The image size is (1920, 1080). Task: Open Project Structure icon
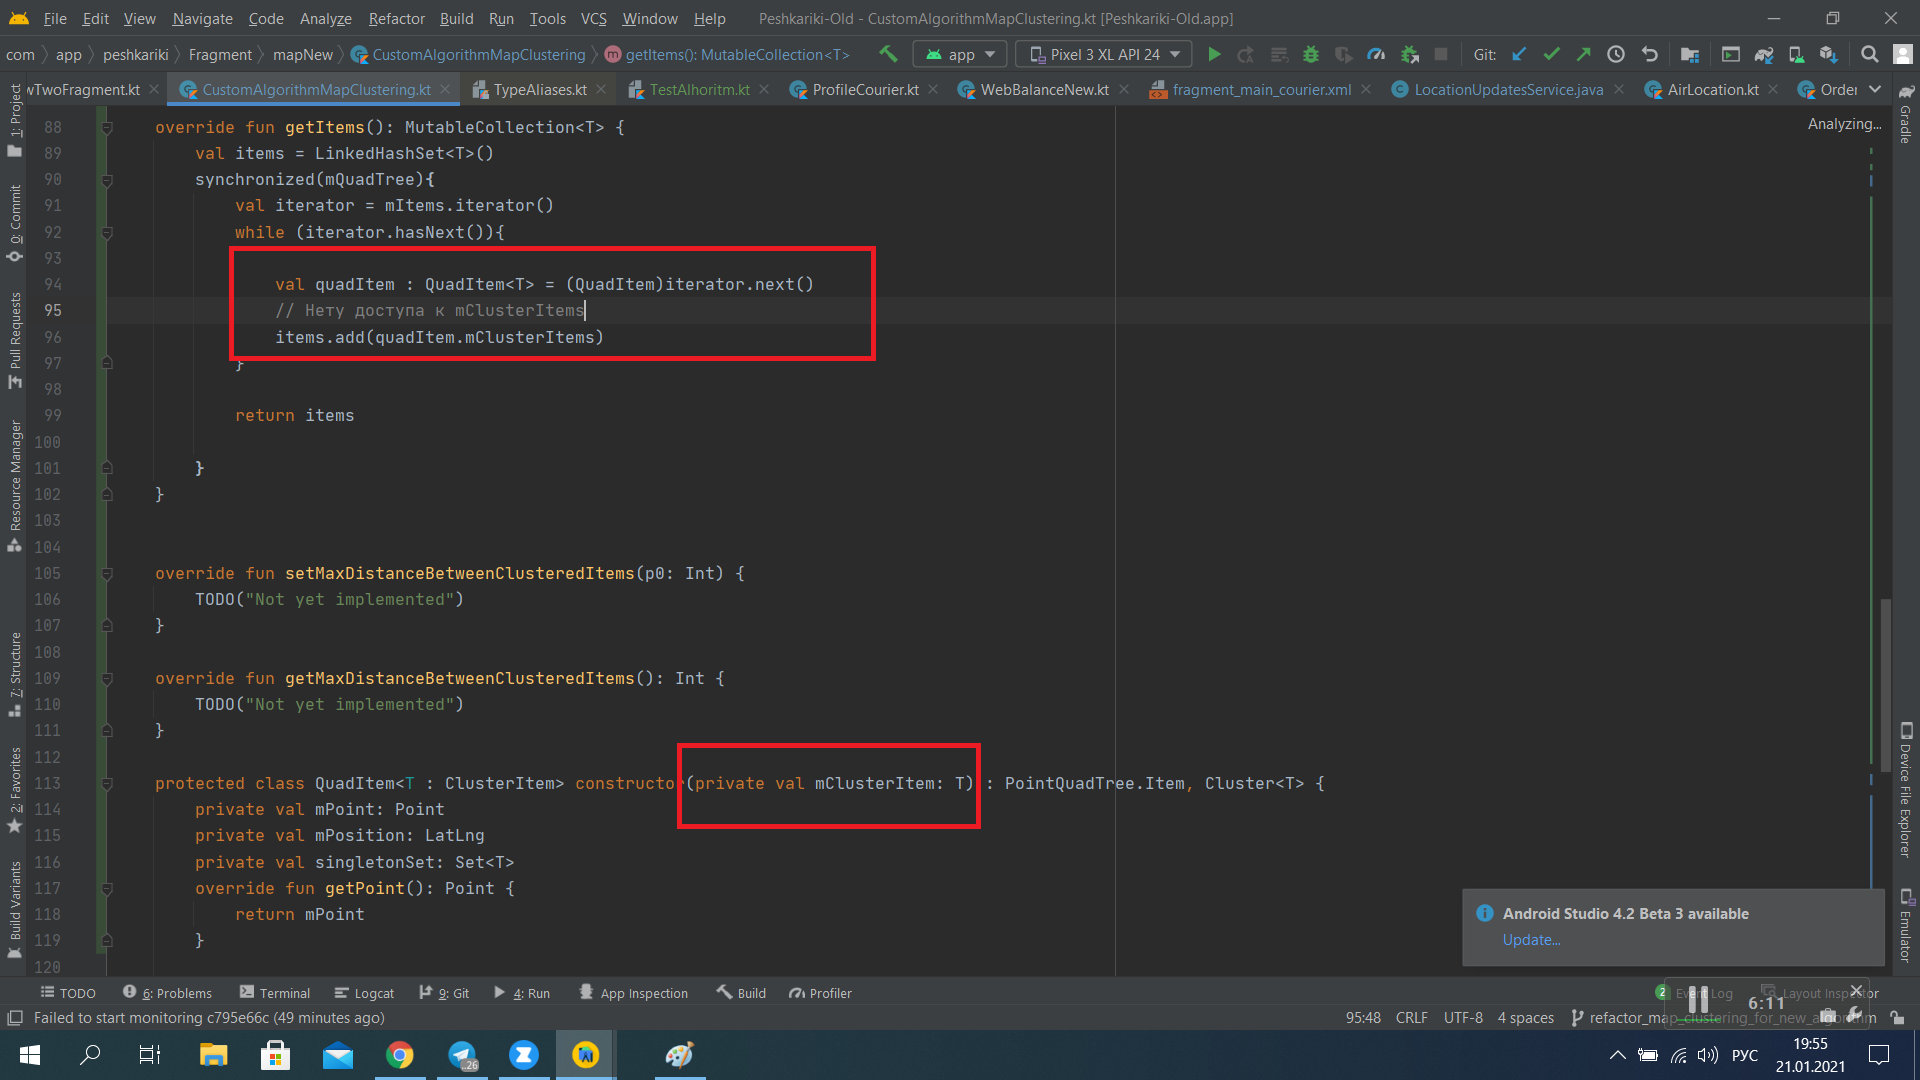[x=1690, y=54]
